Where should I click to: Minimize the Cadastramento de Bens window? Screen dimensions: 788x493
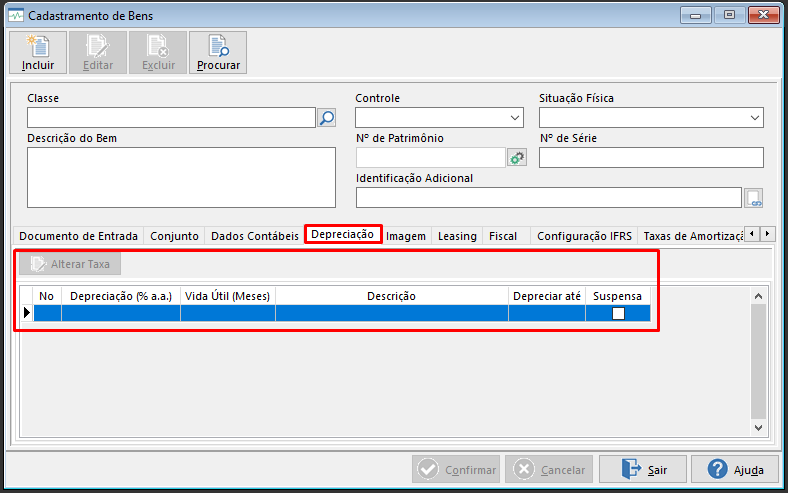pos(696,15)
